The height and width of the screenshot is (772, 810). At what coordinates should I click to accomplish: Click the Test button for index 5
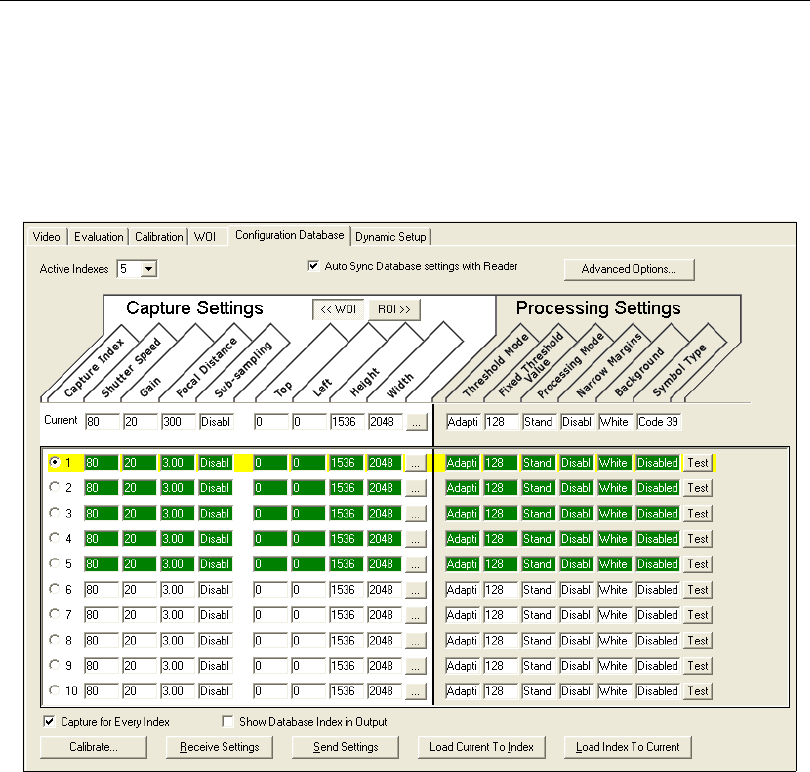point(697,564)
